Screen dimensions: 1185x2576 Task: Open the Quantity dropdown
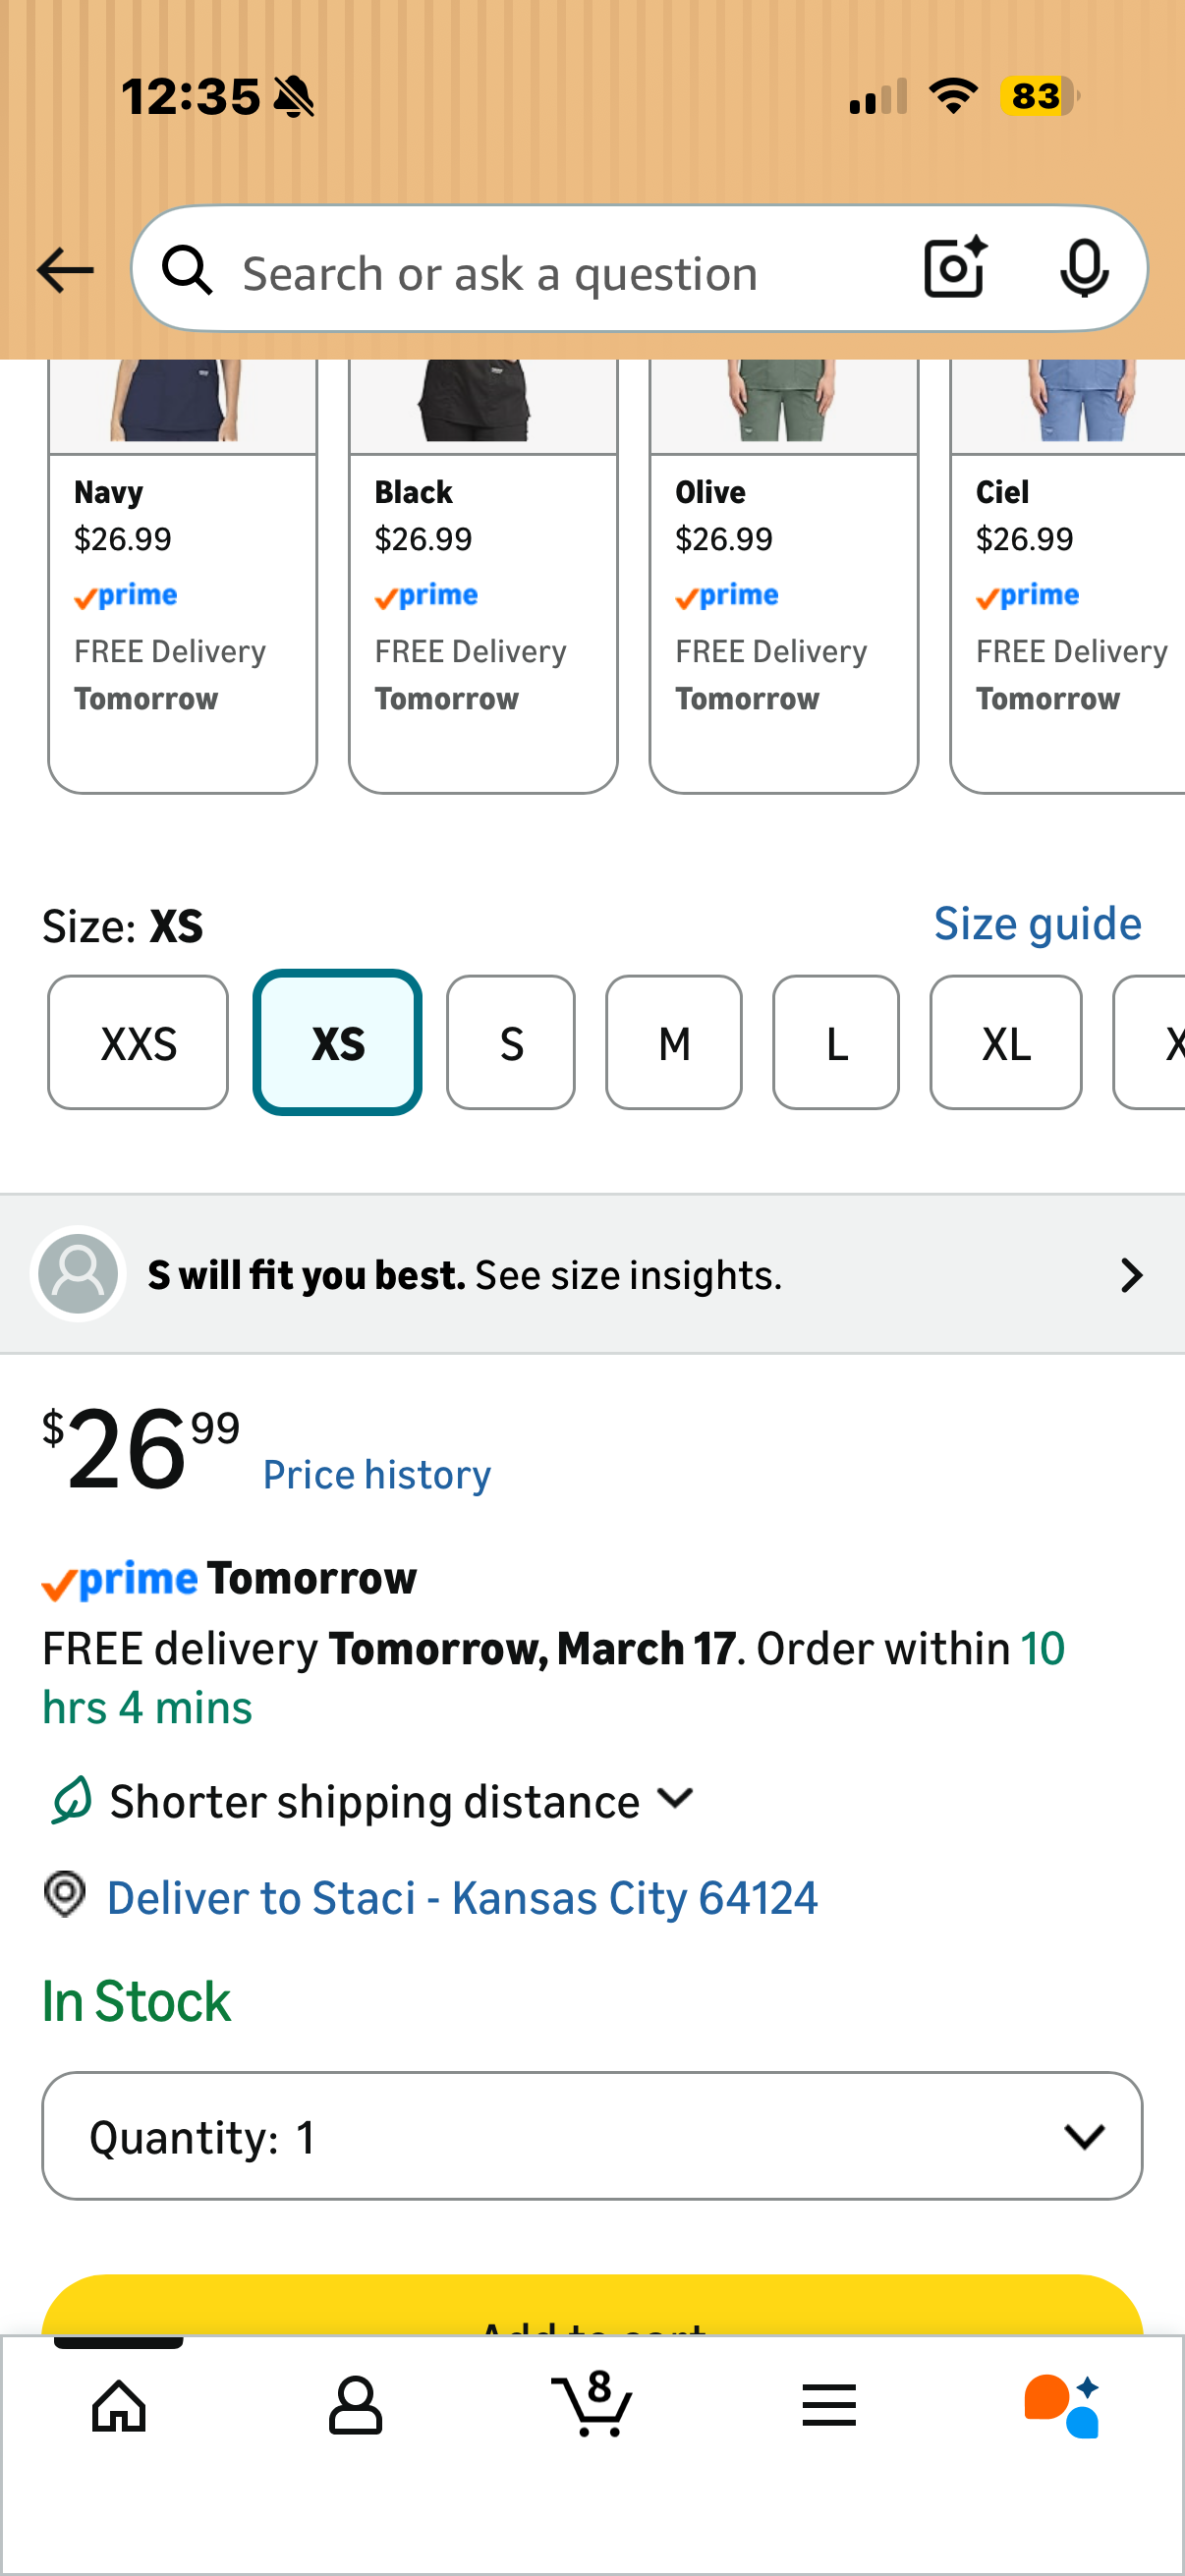click(592, 2136)
